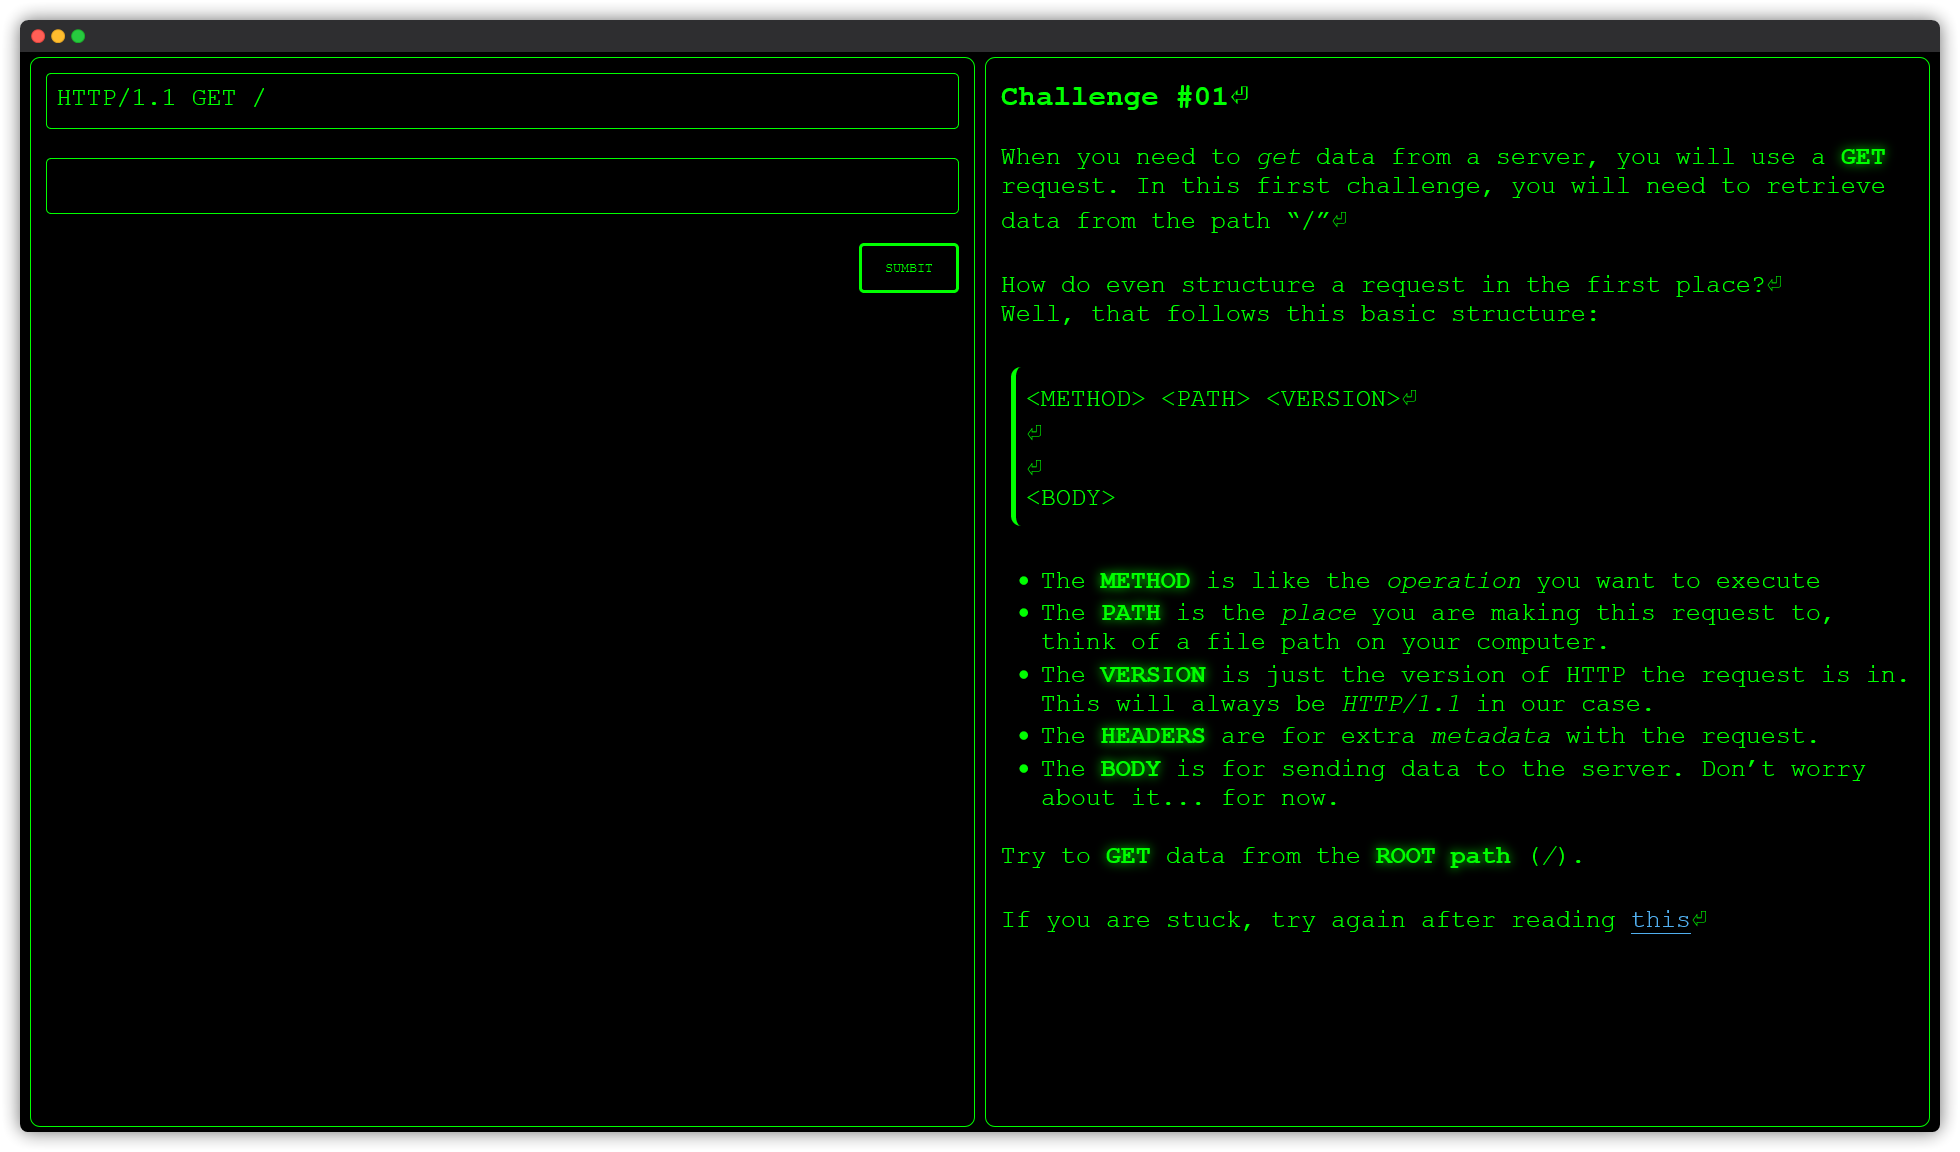
Task: Click the return symbol after the <VERSION> line
Action: tap(1411, 396)
